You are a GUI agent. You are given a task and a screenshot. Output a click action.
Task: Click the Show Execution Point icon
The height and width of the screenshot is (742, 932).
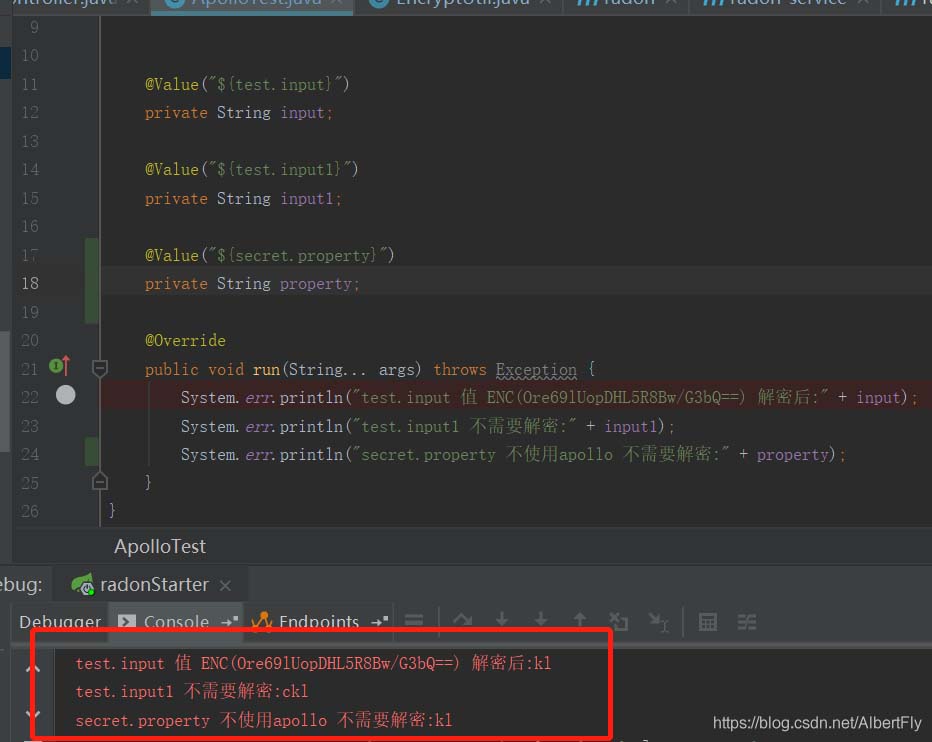pos(414,621)
